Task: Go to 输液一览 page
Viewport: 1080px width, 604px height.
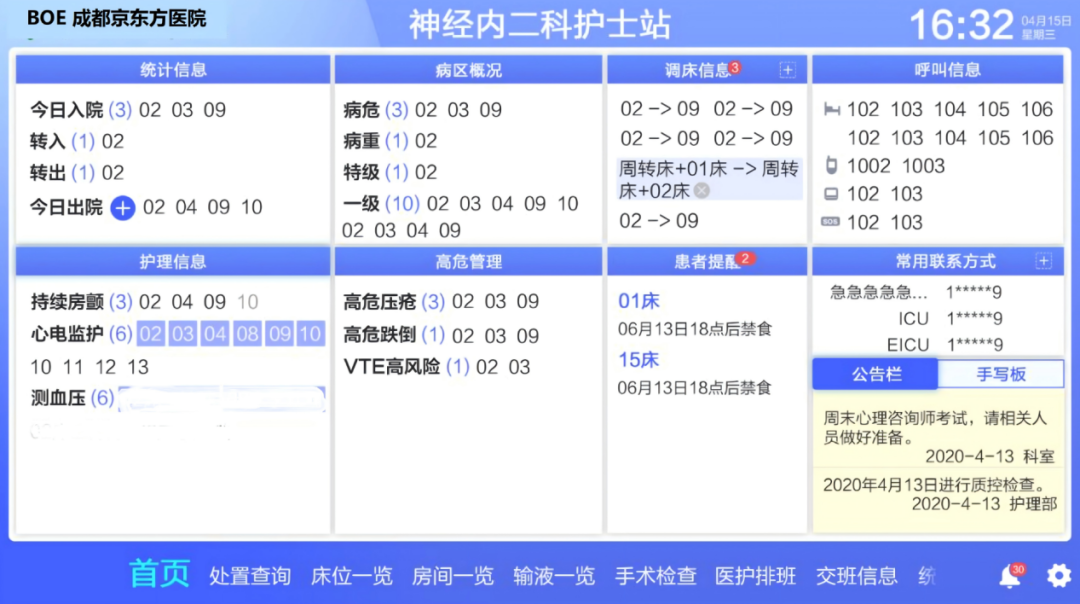Action: (x=553, y=576)
